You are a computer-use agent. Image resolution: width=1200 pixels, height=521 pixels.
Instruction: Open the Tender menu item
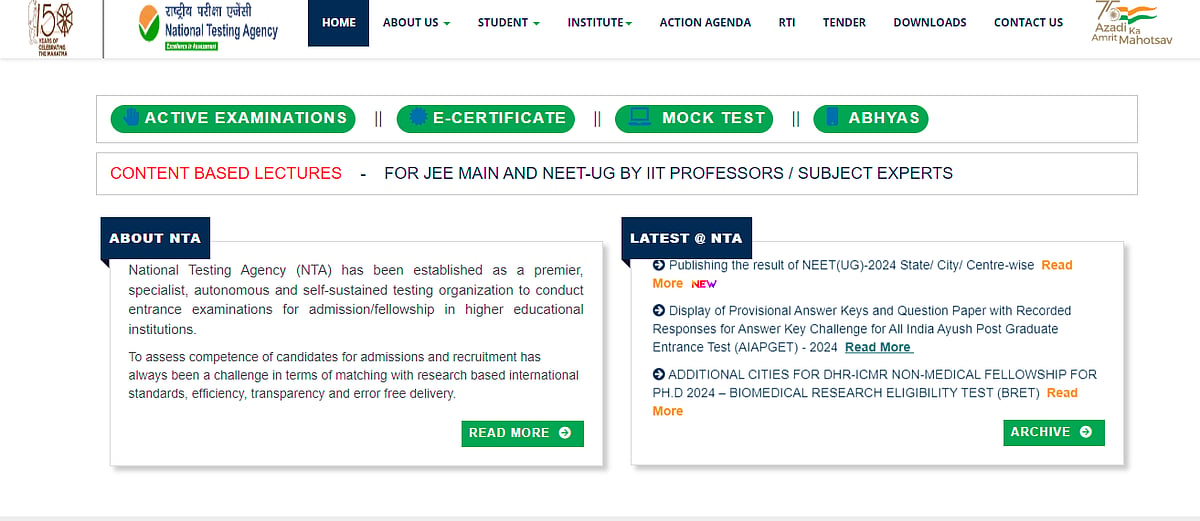pyautogui.click(x=845, y=23)
